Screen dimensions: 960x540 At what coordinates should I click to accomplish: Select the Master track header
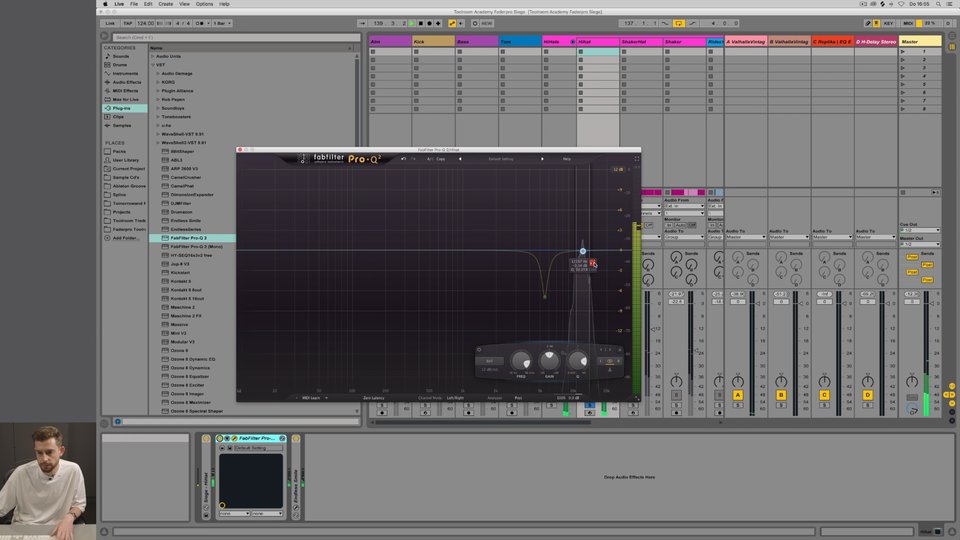click(x=920, y=42)
